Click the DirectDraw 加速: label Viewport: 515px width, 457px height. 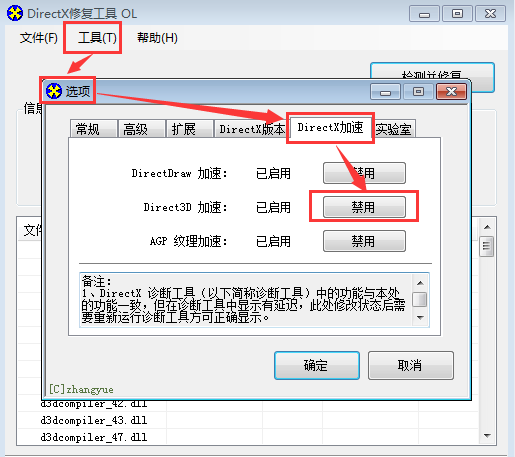pos(179,173)
